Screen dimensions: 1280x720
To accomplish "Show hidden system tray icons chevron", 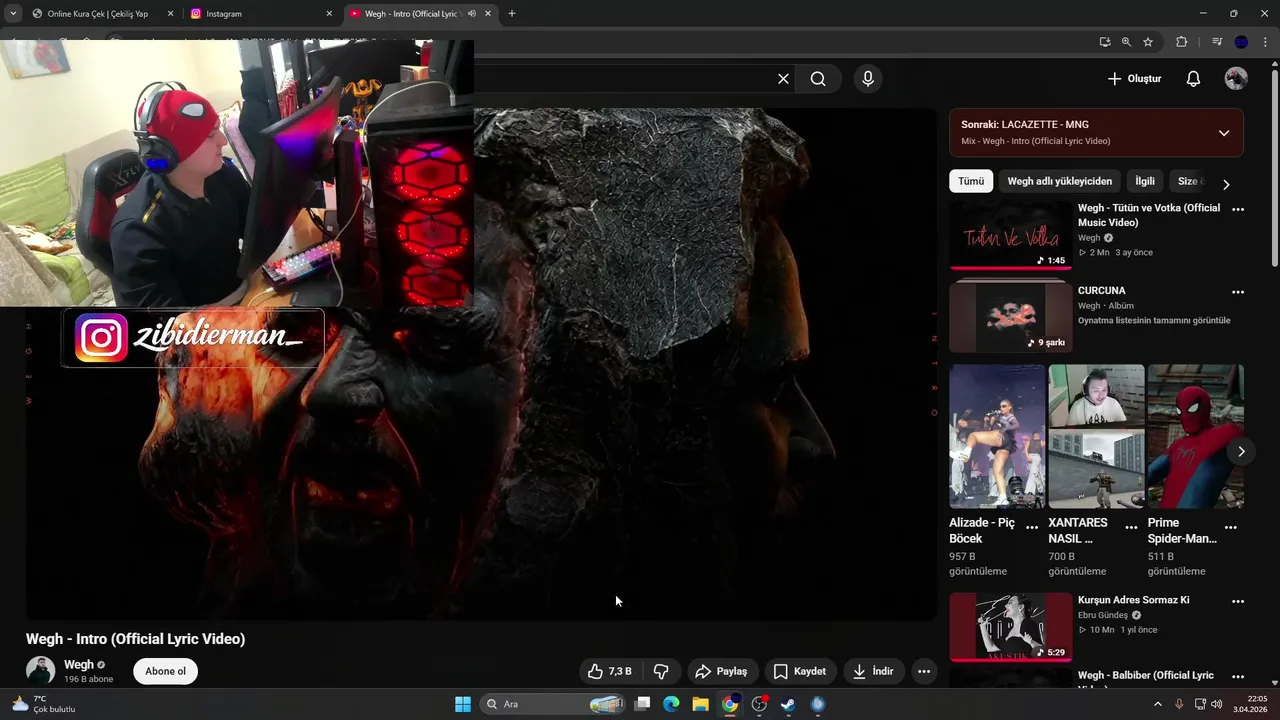I will (x=1158, y=704).
